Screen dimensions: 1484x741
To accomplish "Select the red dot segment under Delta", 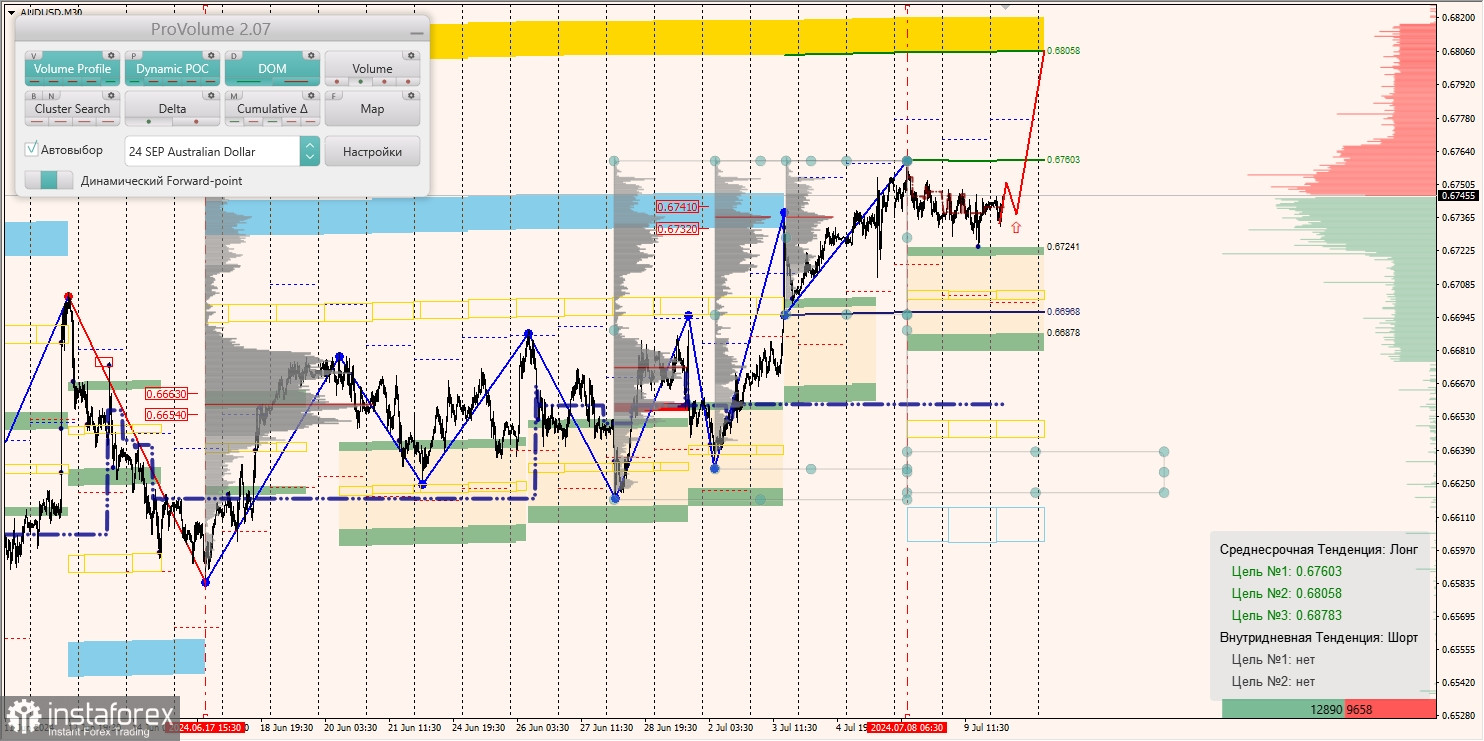I will (196, 121).
